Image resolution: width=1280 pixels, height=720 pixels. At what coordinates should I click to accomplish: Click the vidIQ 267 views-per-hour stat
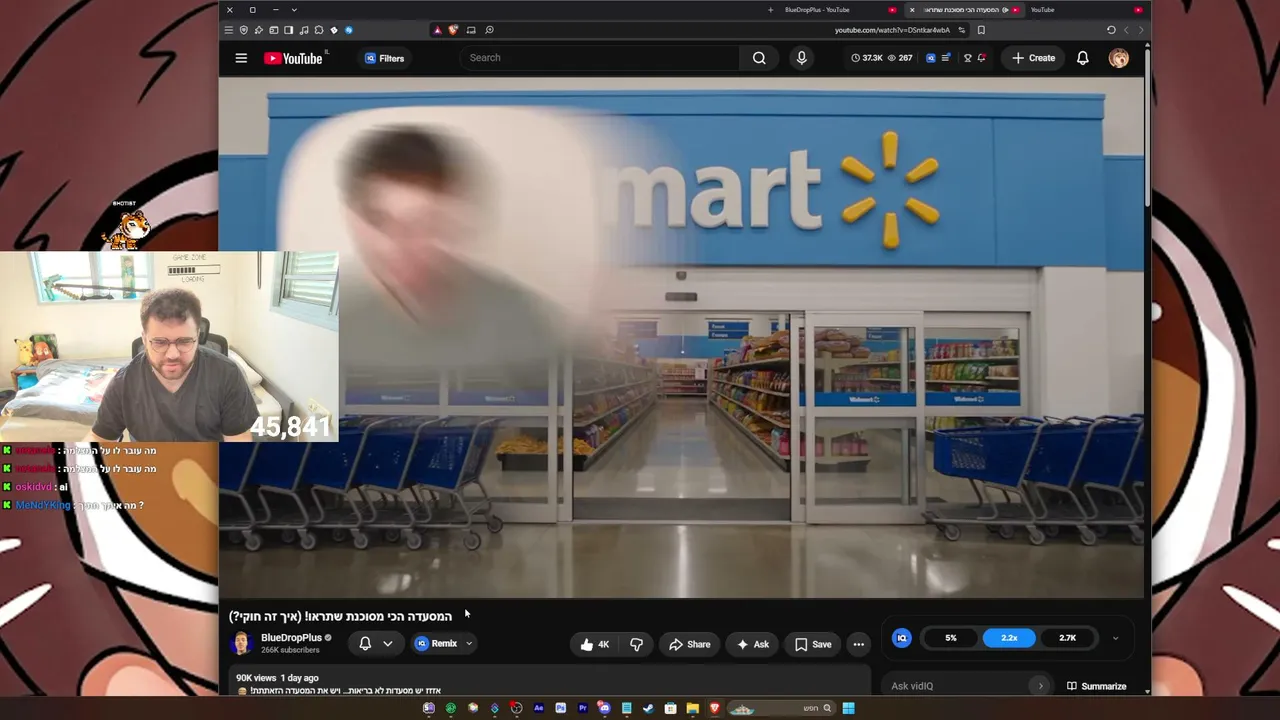coord(900,58)
